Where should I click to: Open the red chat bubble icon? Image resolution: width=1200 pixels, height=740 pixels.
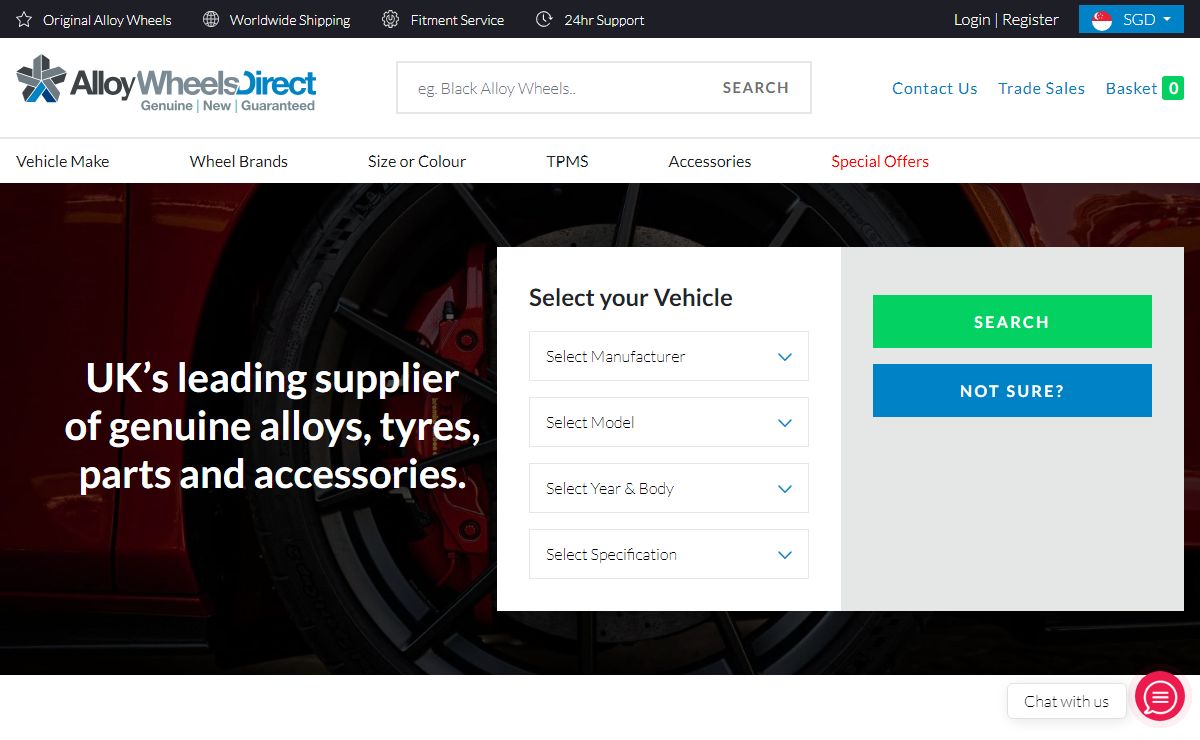[1160, 697]
